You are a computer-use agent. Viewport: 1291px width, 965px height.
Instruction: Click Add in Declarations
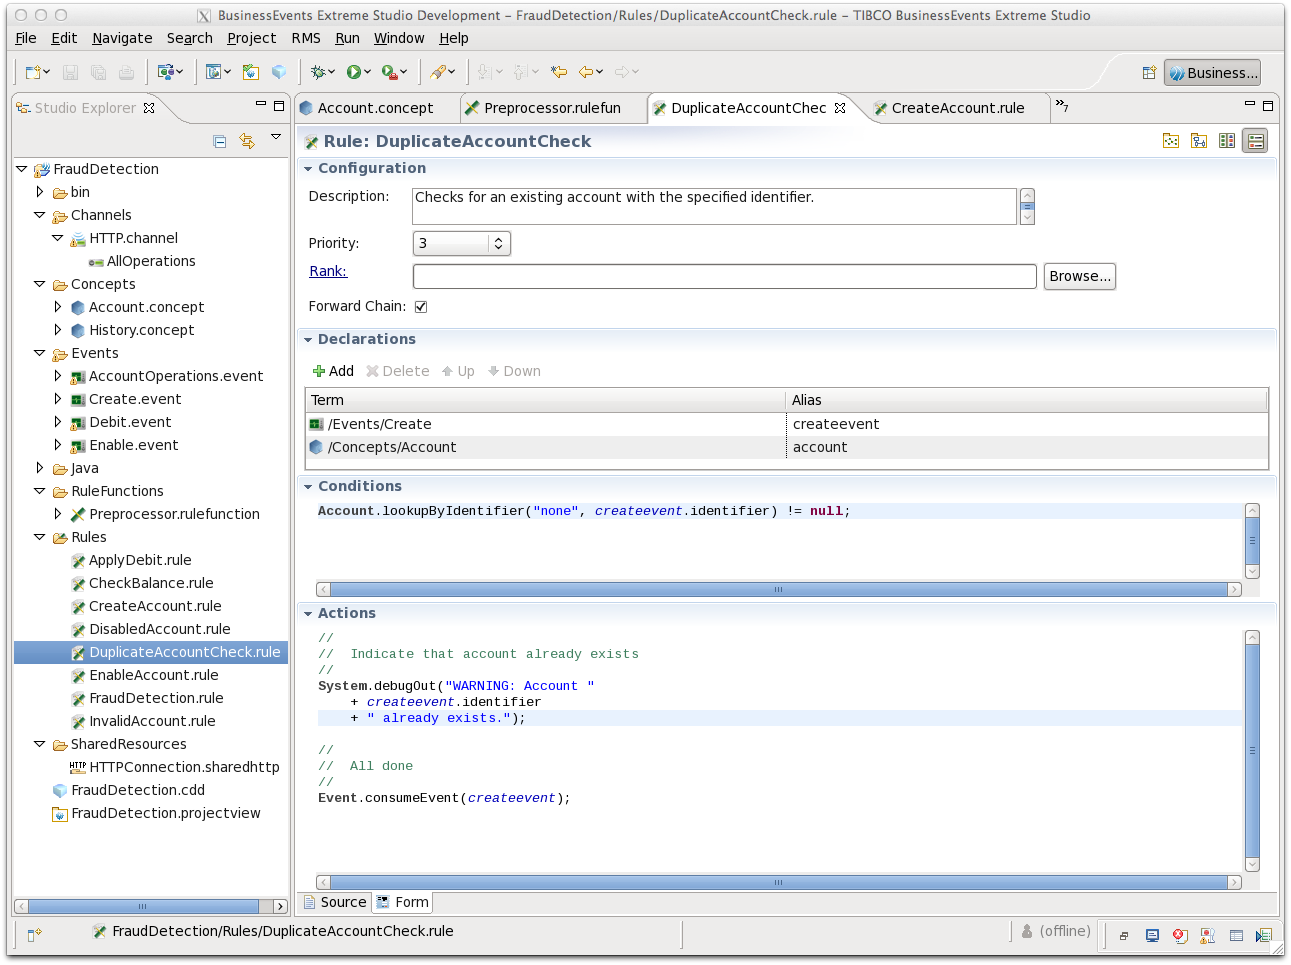point(333,371)
